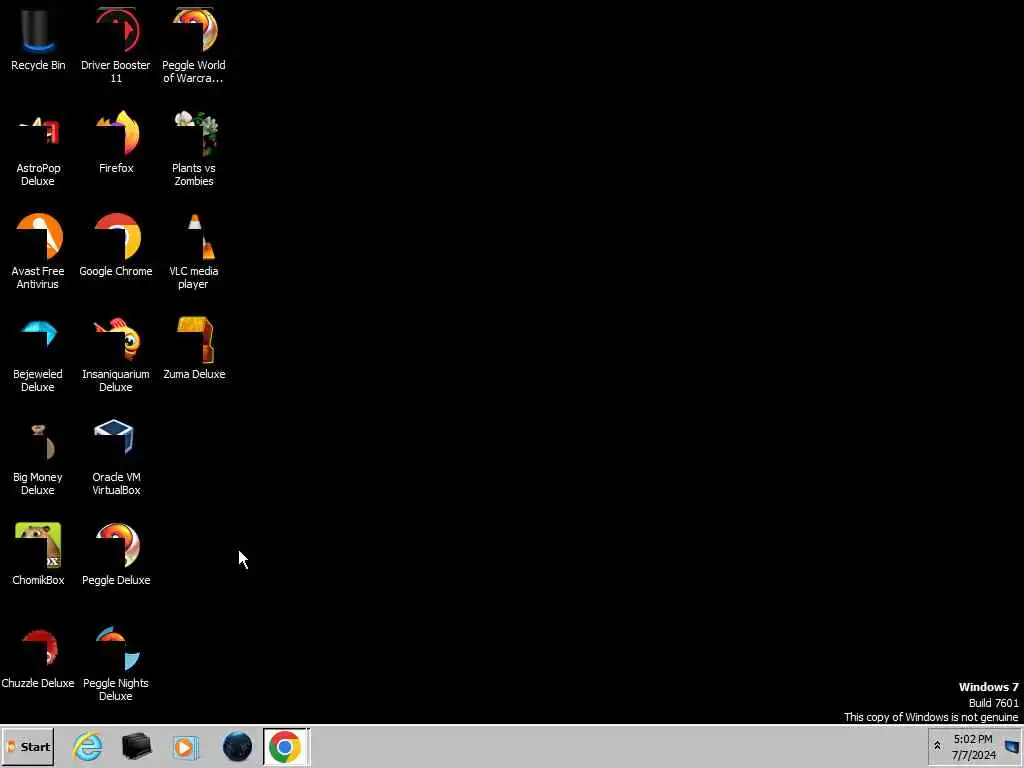Open the black folder taskbar icon
Screen dimensions: 1024x768
point(136,746)
